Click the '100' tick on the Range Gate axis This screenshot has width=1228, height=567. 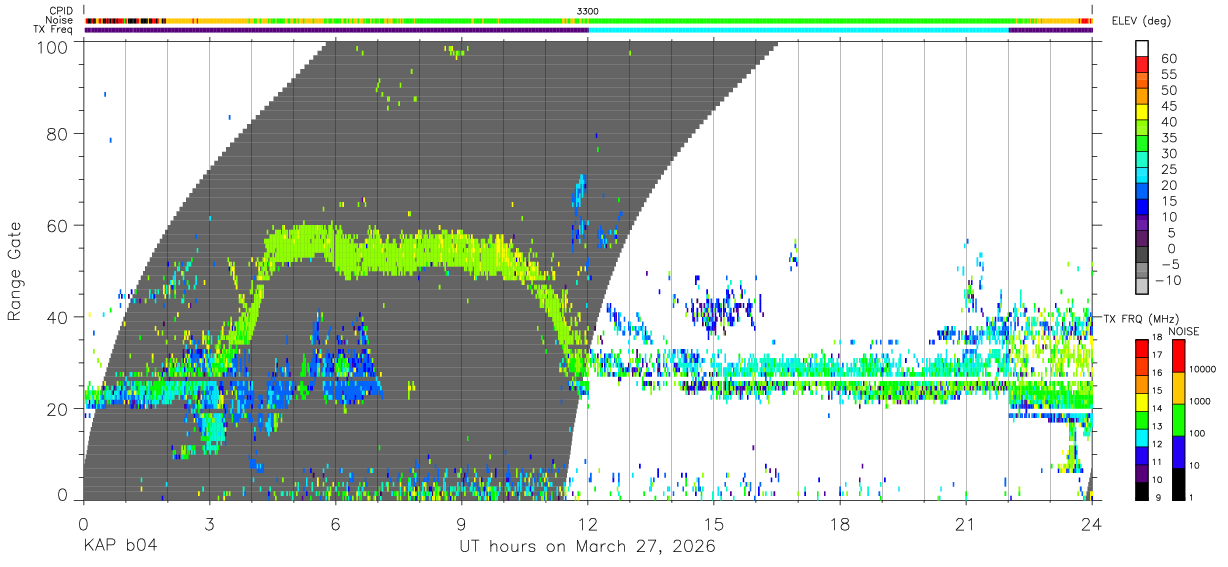52,46
